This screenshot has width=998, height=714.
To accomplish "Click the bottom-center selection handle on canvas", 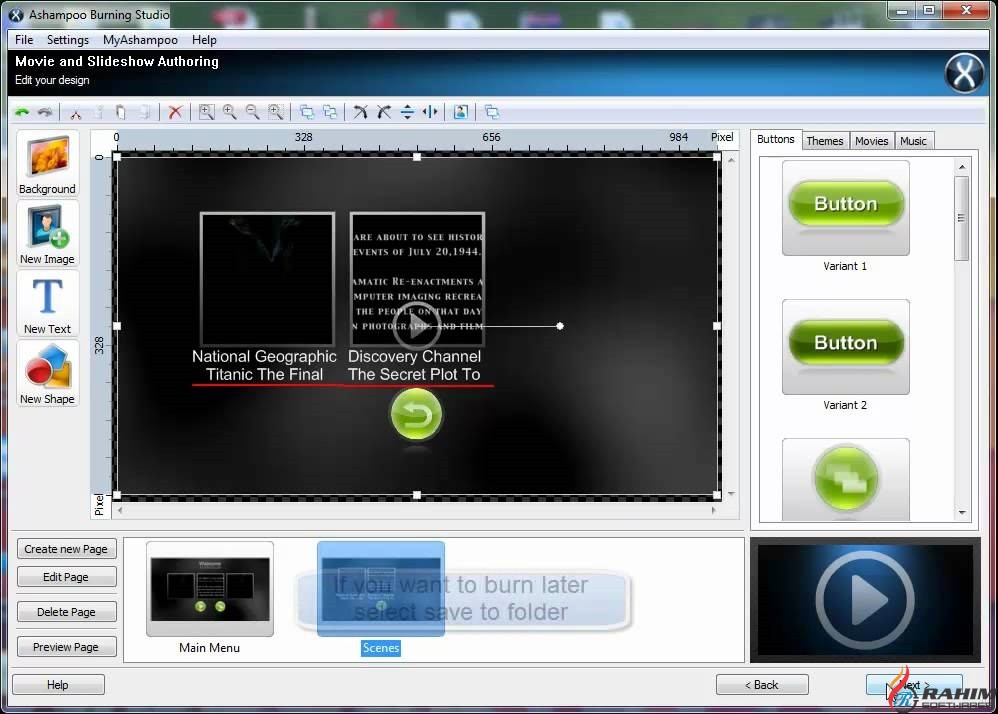I will (x=417, y=495).
